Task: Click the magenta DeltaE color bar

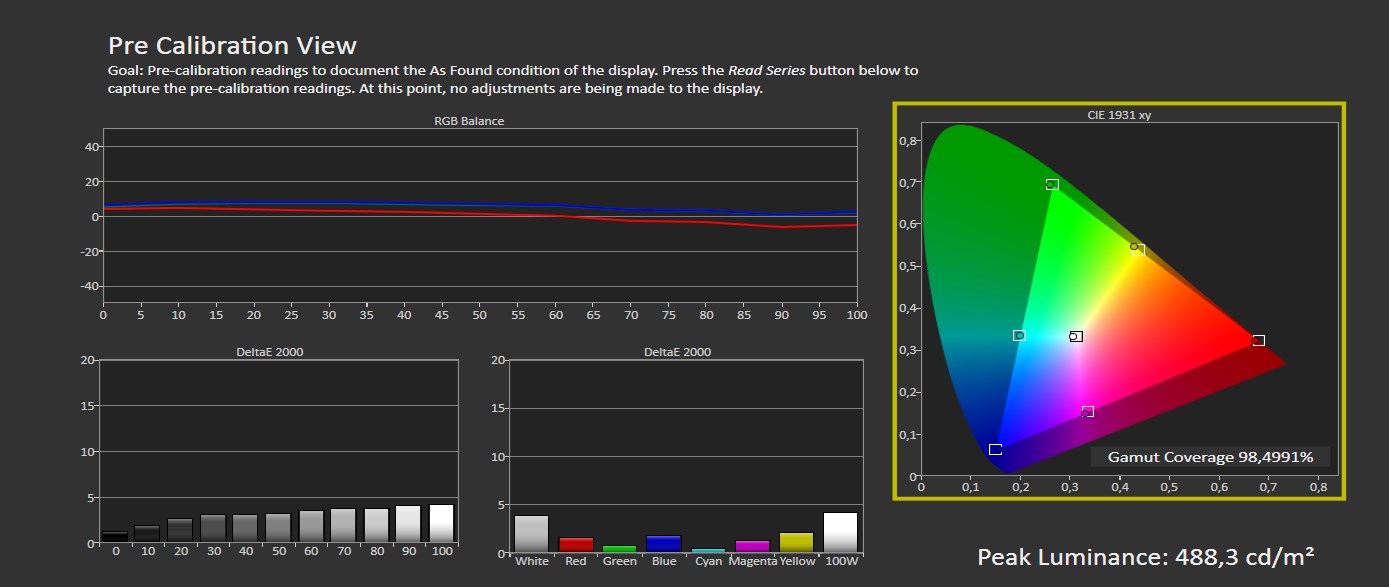Action: (751, 547)
